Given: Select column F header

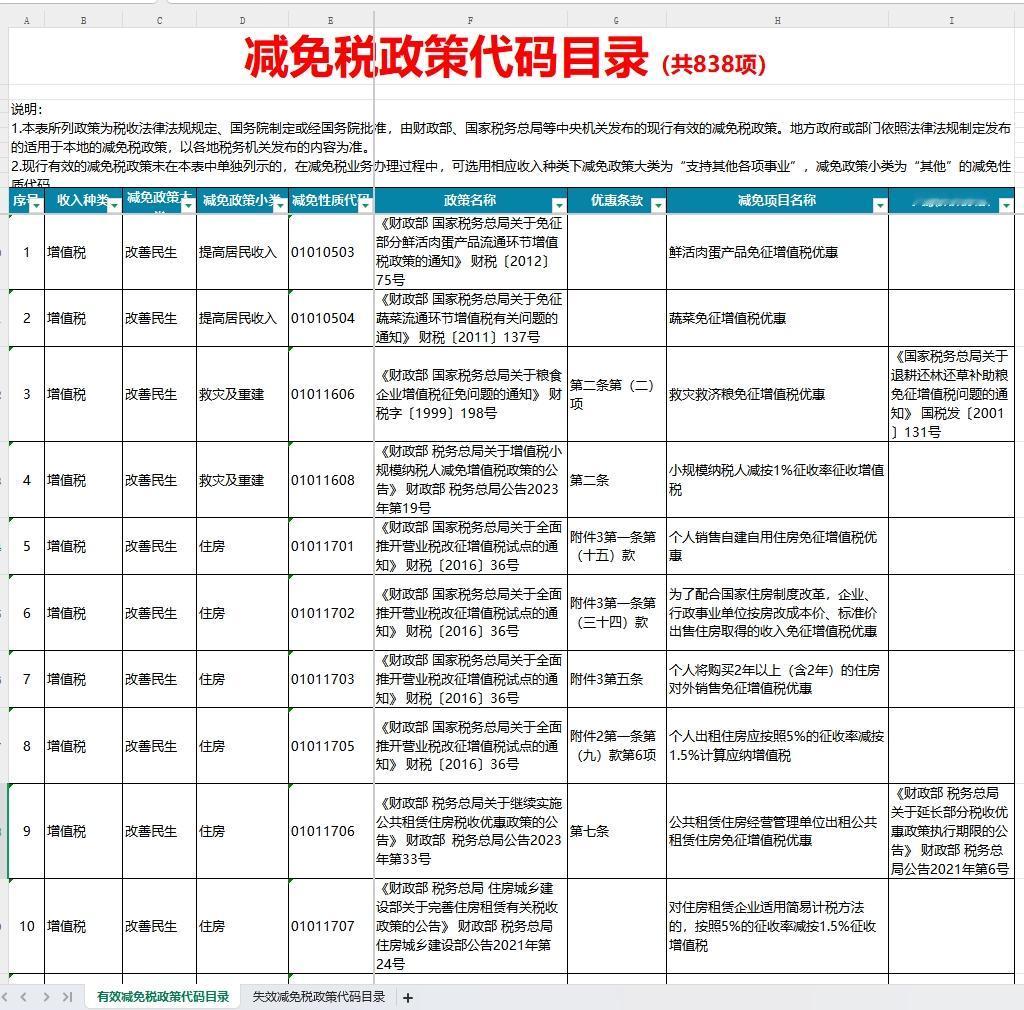Looking at the screenshot, I should (x=470, y=20).
